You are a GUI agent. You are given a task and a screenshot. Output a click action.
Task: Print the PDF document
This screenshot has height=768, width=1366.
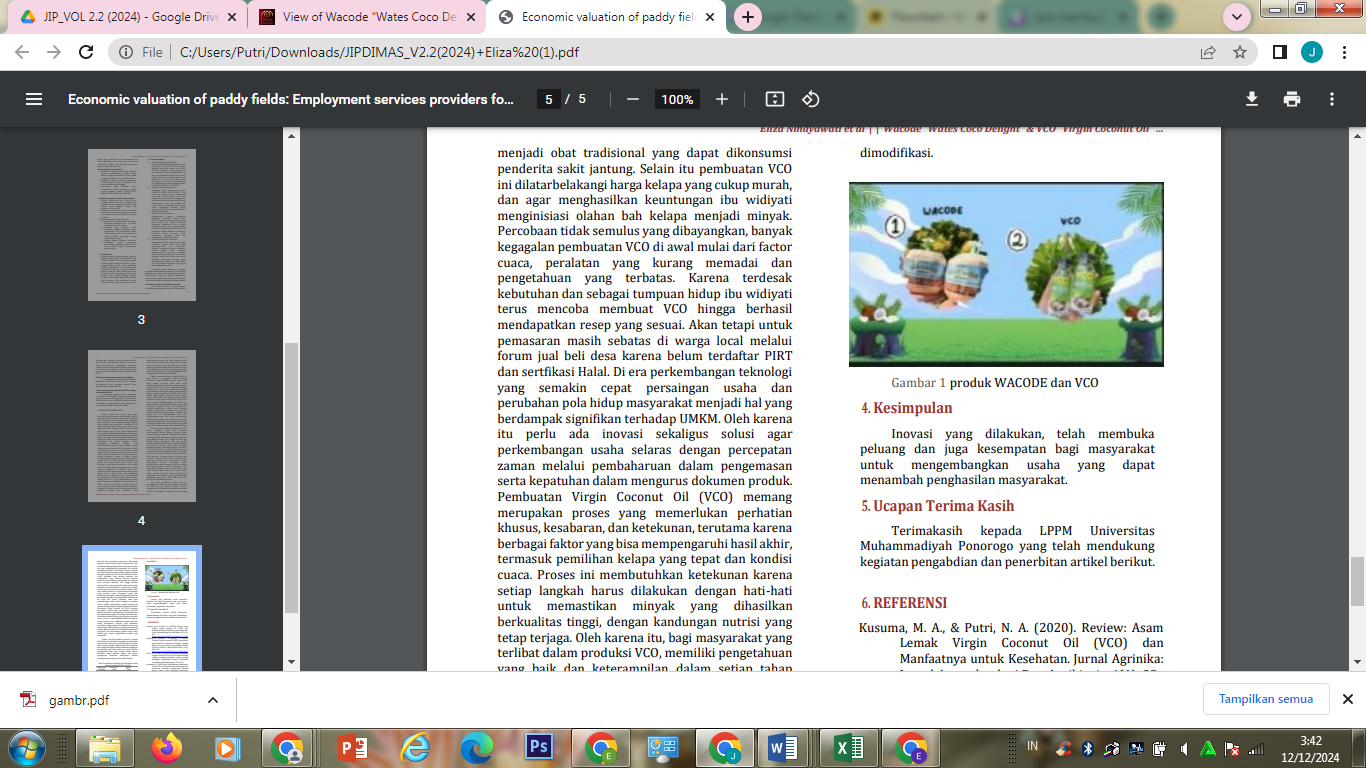tap(1292, 99)
